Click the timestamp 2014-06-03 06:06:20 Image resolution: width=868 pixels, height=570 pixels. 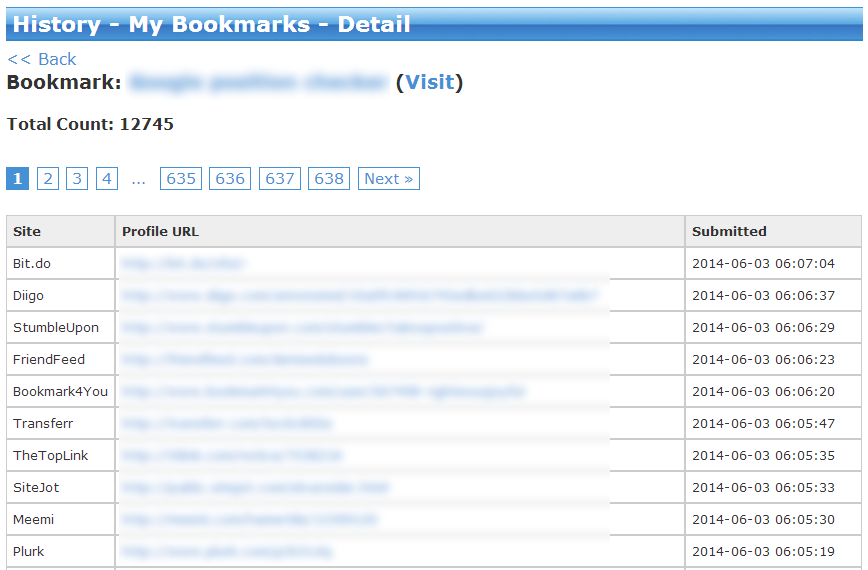click(x=763, y=392)
